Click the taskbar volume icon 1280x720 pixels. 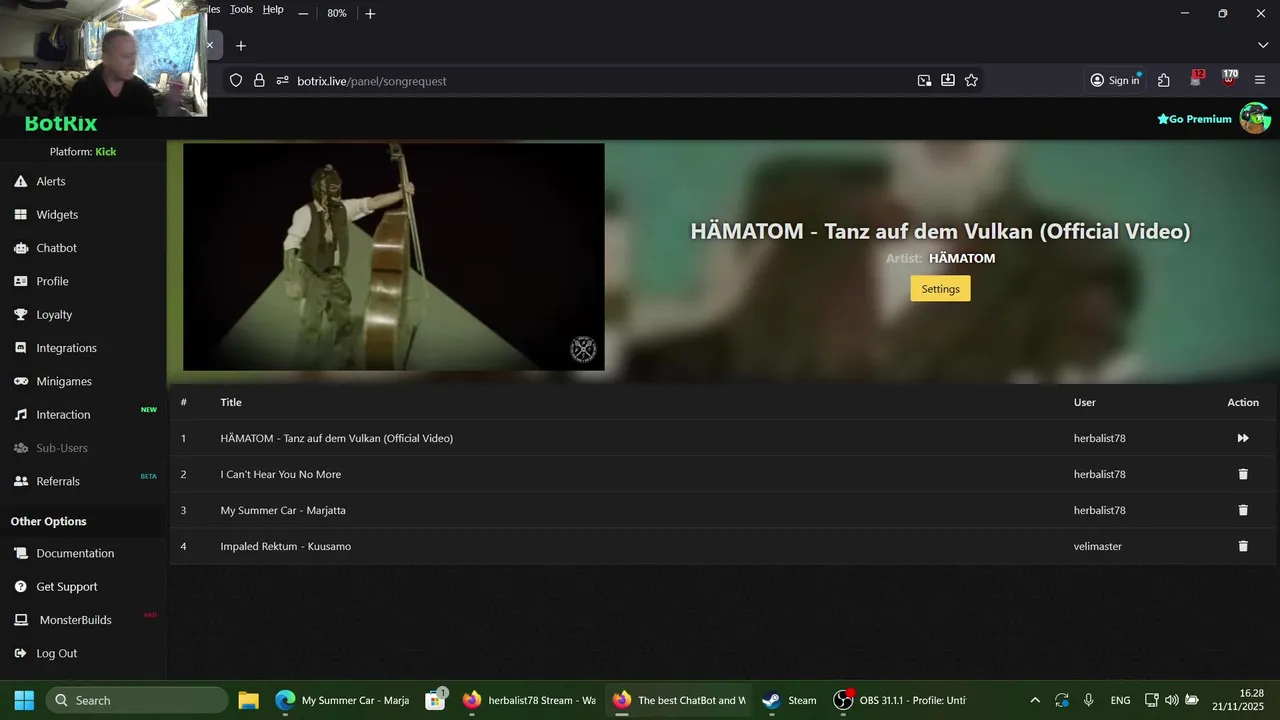[x=1171, y=700]
